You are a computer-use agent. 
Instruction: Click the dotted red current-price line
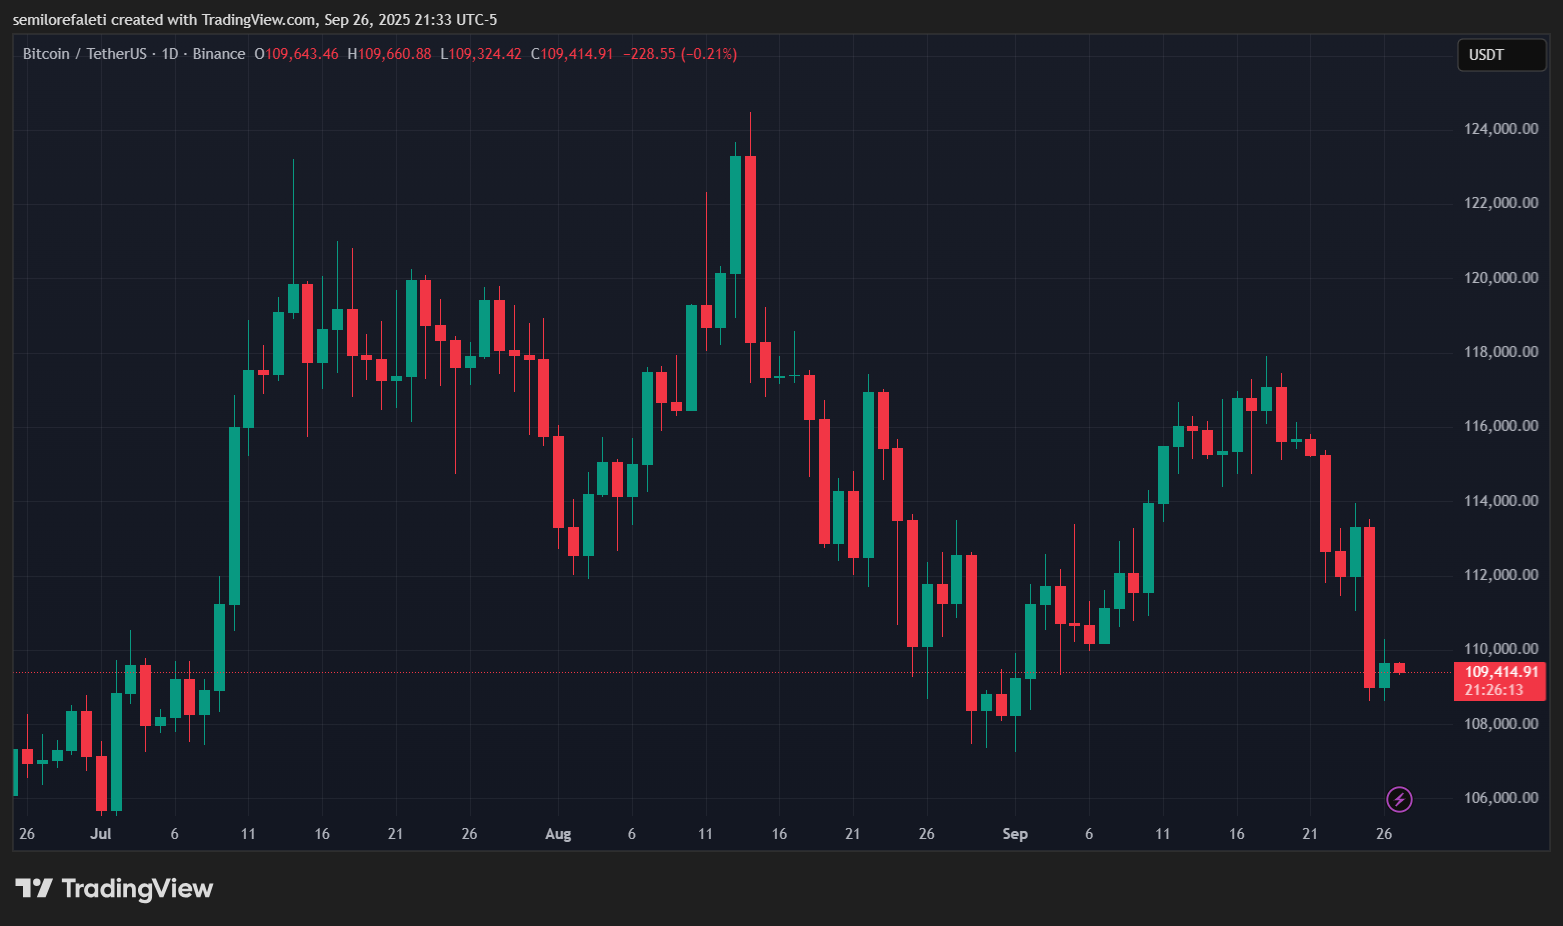tap(700, 672)
